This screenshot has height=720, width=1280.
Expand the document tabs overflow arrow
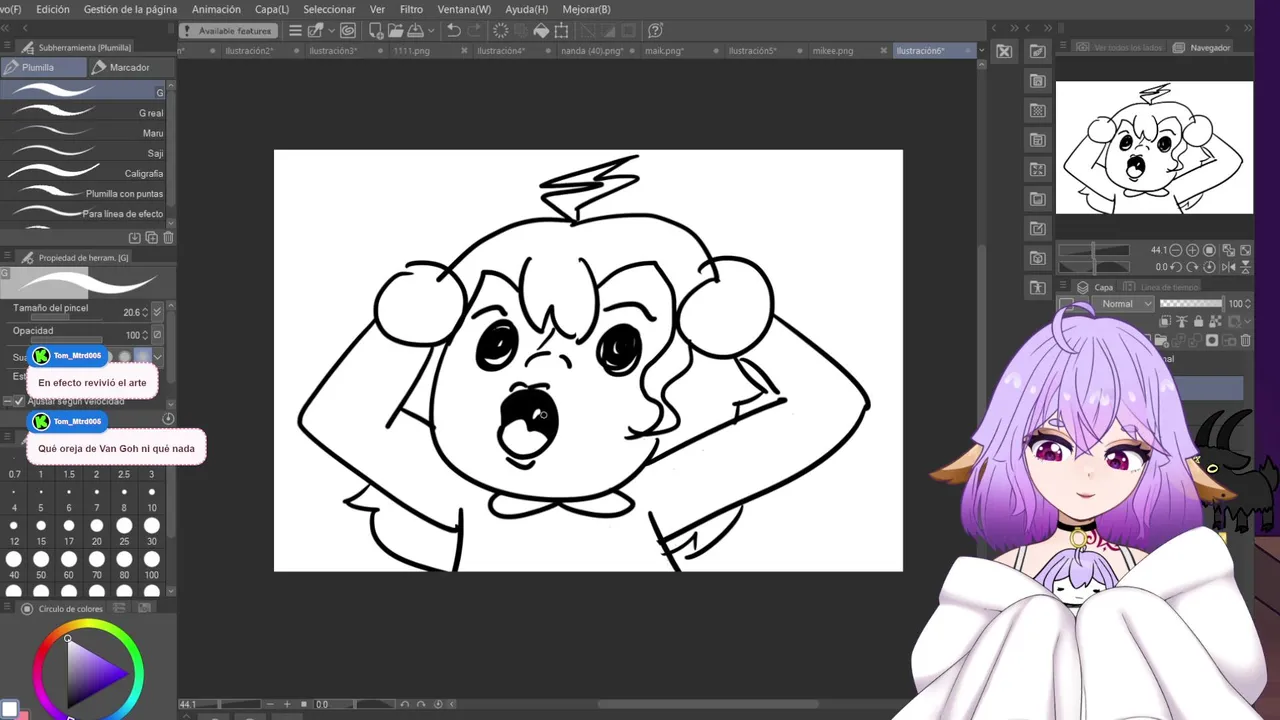(981, 50)
